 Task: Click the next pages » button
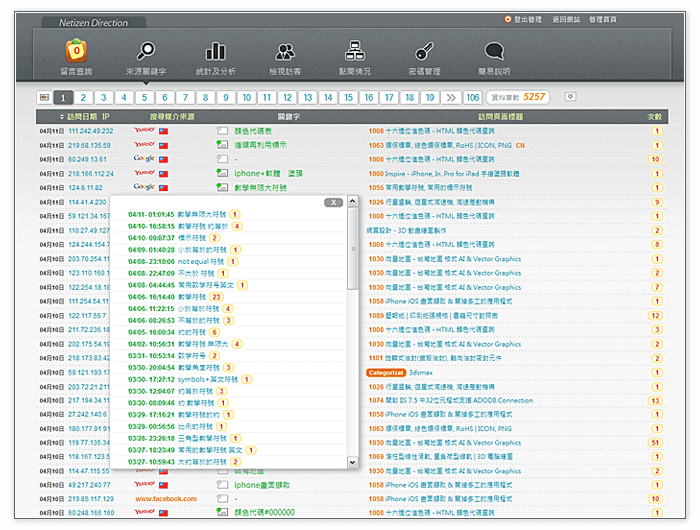[x=451, y=97]
